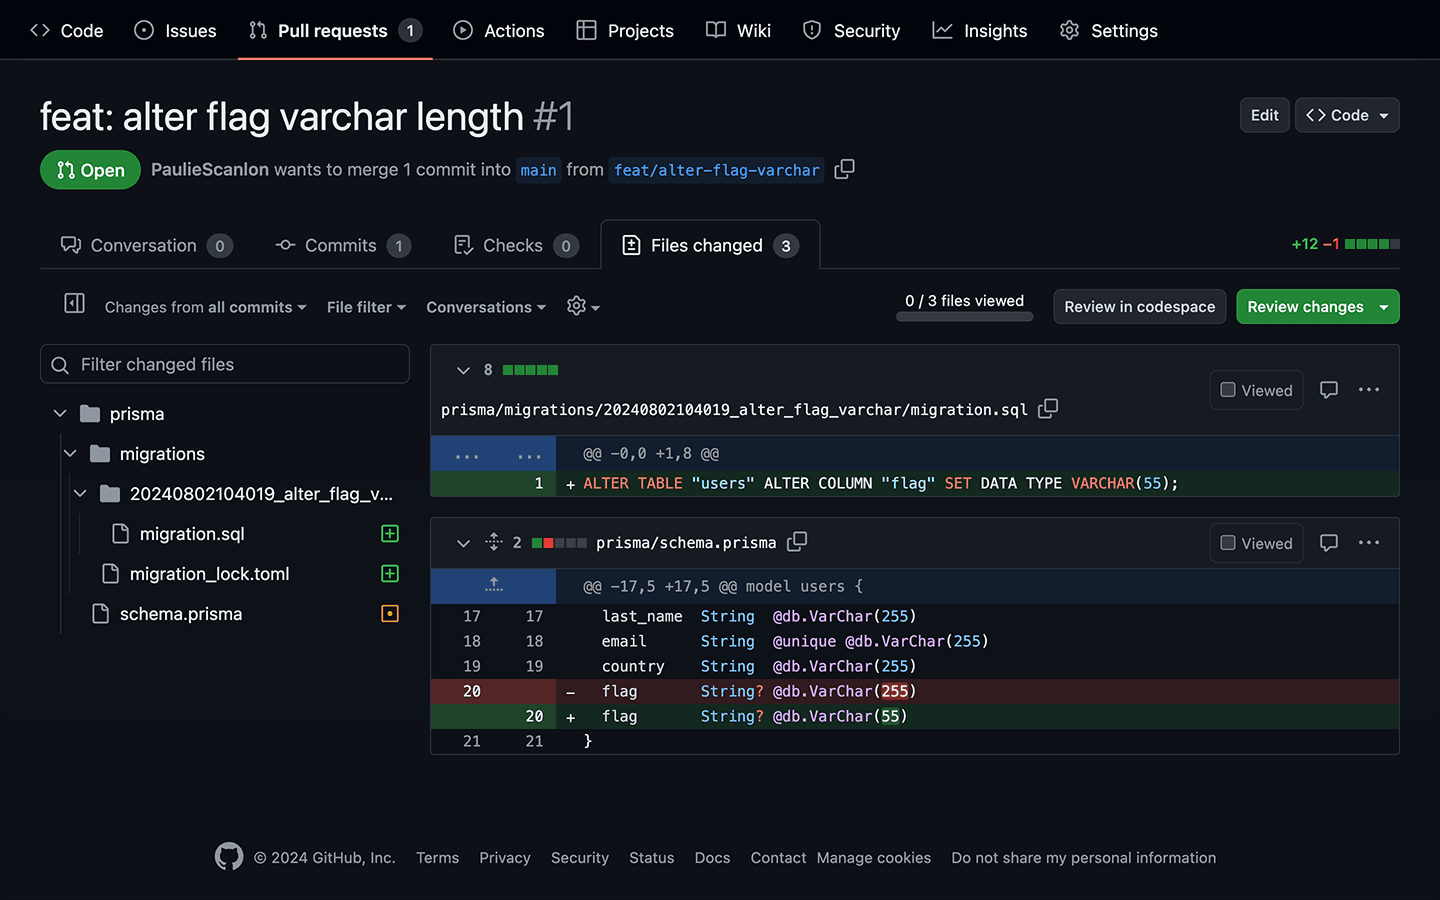Select the Files changed tab
Screen dimensions: 1440x900
point(710,245)
